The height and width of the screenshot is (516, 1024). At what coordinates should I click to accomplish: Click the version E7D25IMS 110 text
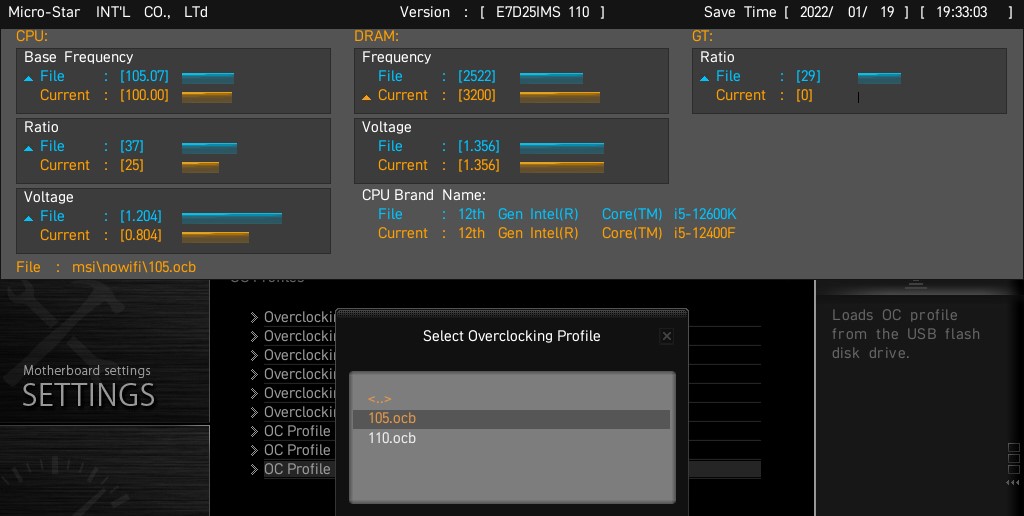(543, 12)
